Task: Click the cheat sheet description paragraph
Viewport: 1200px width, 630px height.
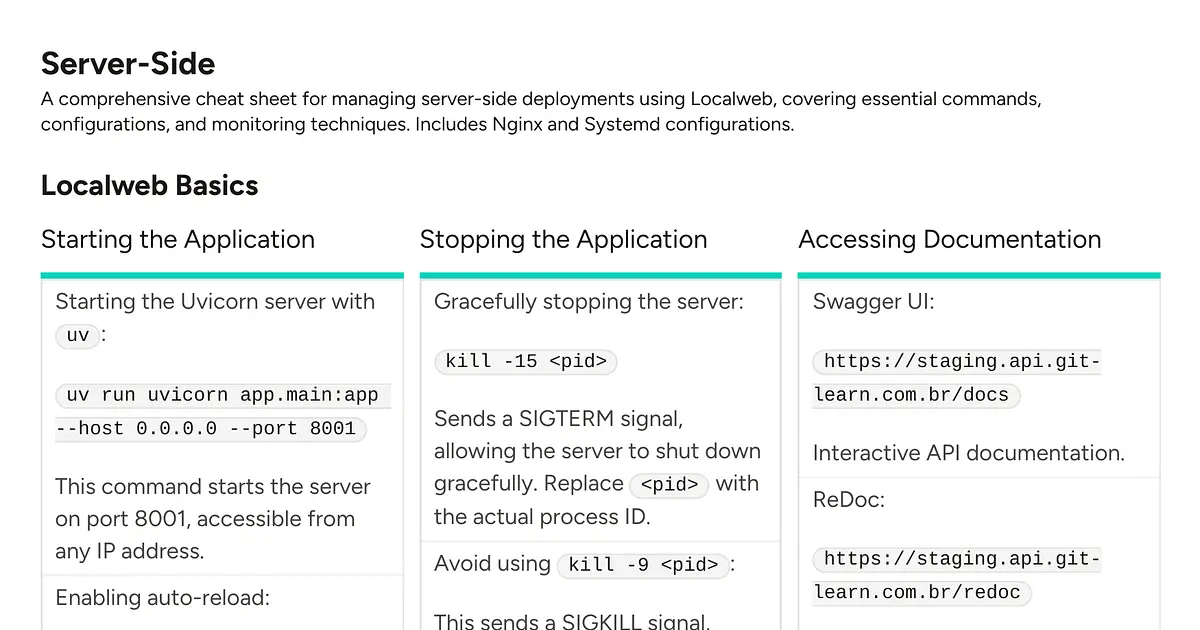Action: tap(540, 111)
